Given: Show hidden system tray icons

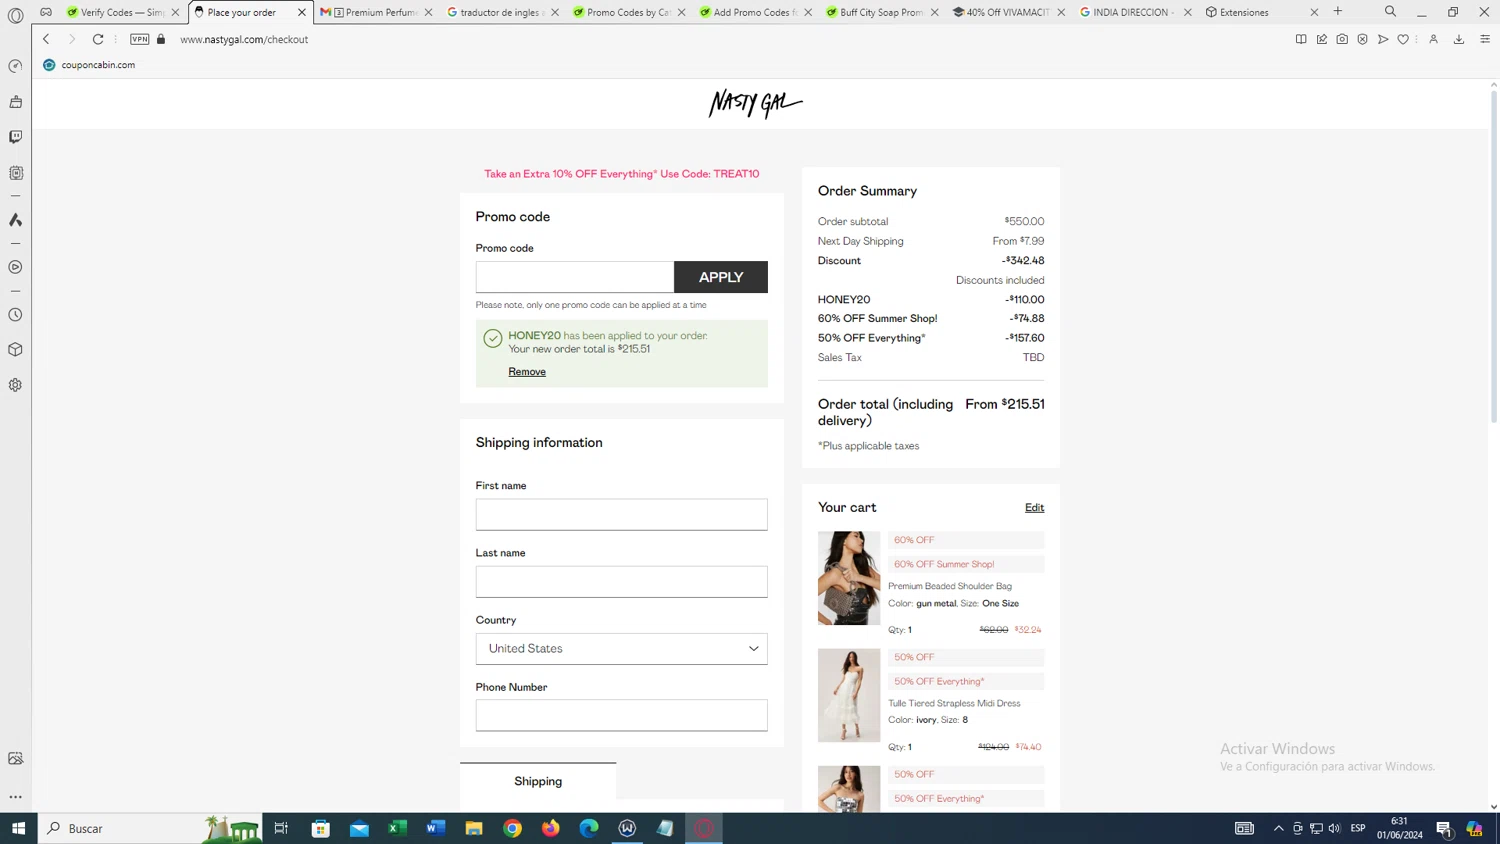Looking at the screenshot, I should (x=1278, y=828).
